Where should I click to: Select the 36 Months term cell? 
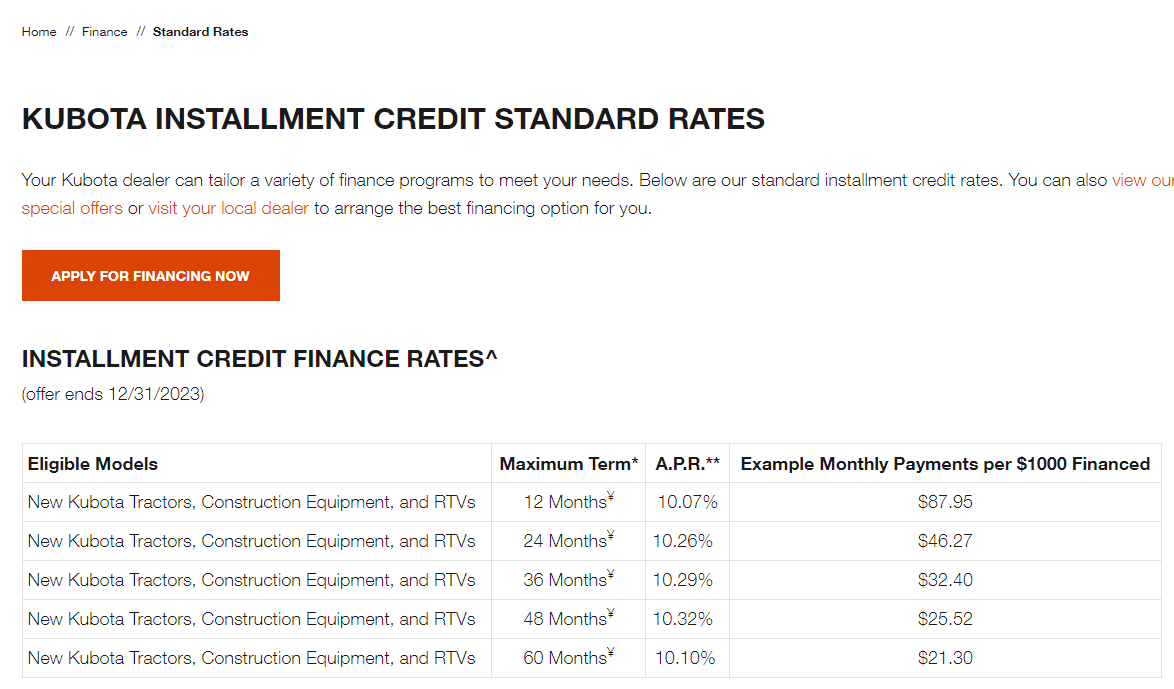point(568,580)
